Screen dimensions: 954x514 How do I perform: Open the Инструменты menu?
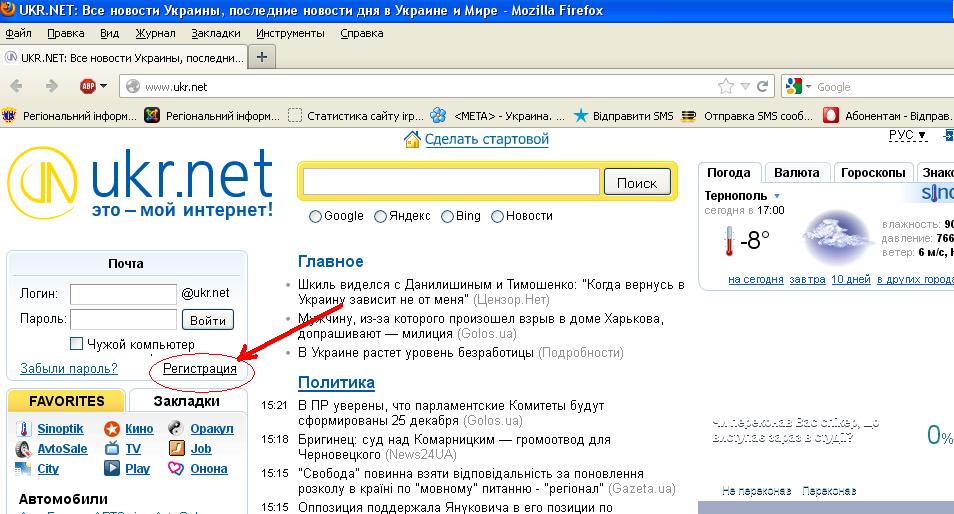[x=290, y=33]
